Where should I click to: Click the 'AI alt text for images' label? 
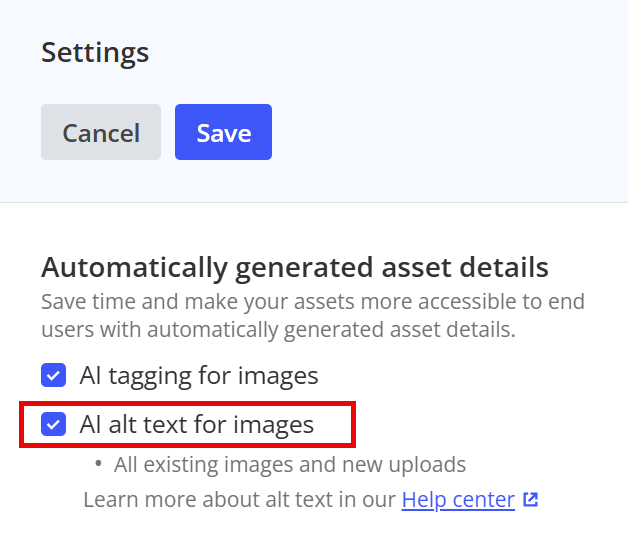click(197, 424)
